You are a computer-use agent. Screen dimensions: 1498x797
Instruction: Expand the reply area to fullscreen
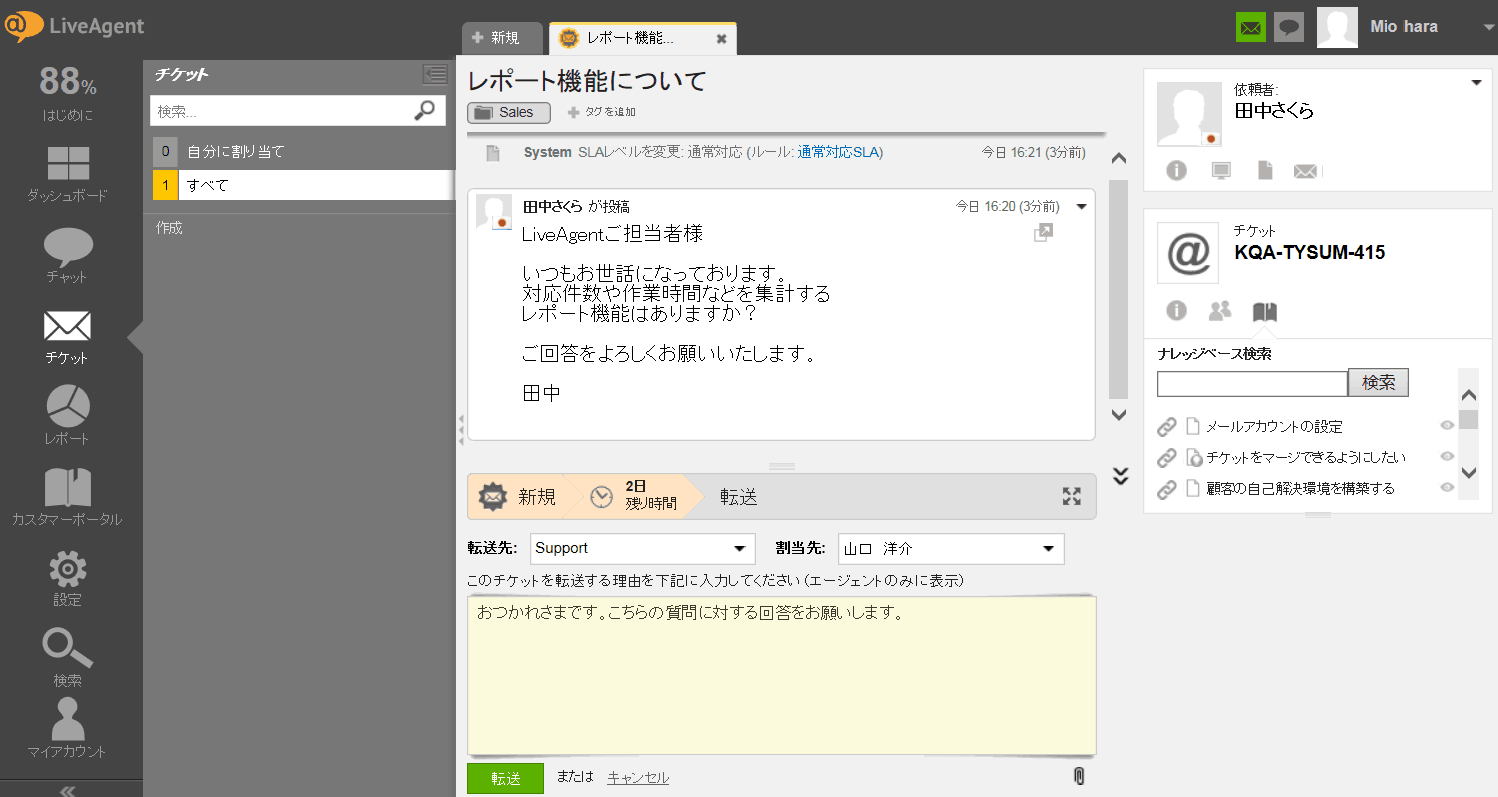point(1072,496)
